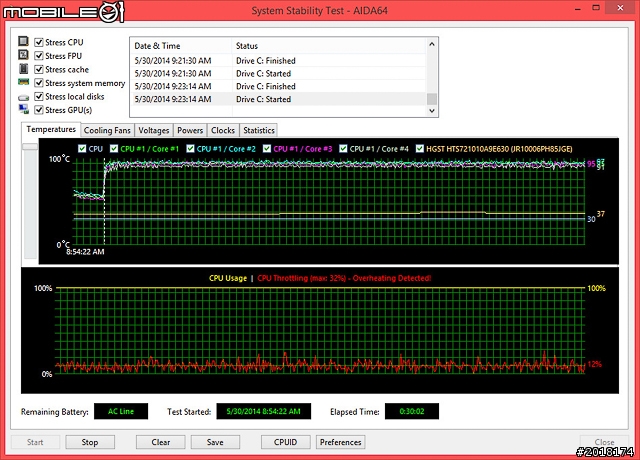Open the CPUID panel button
640x460 pixels.
click(285, 442)
